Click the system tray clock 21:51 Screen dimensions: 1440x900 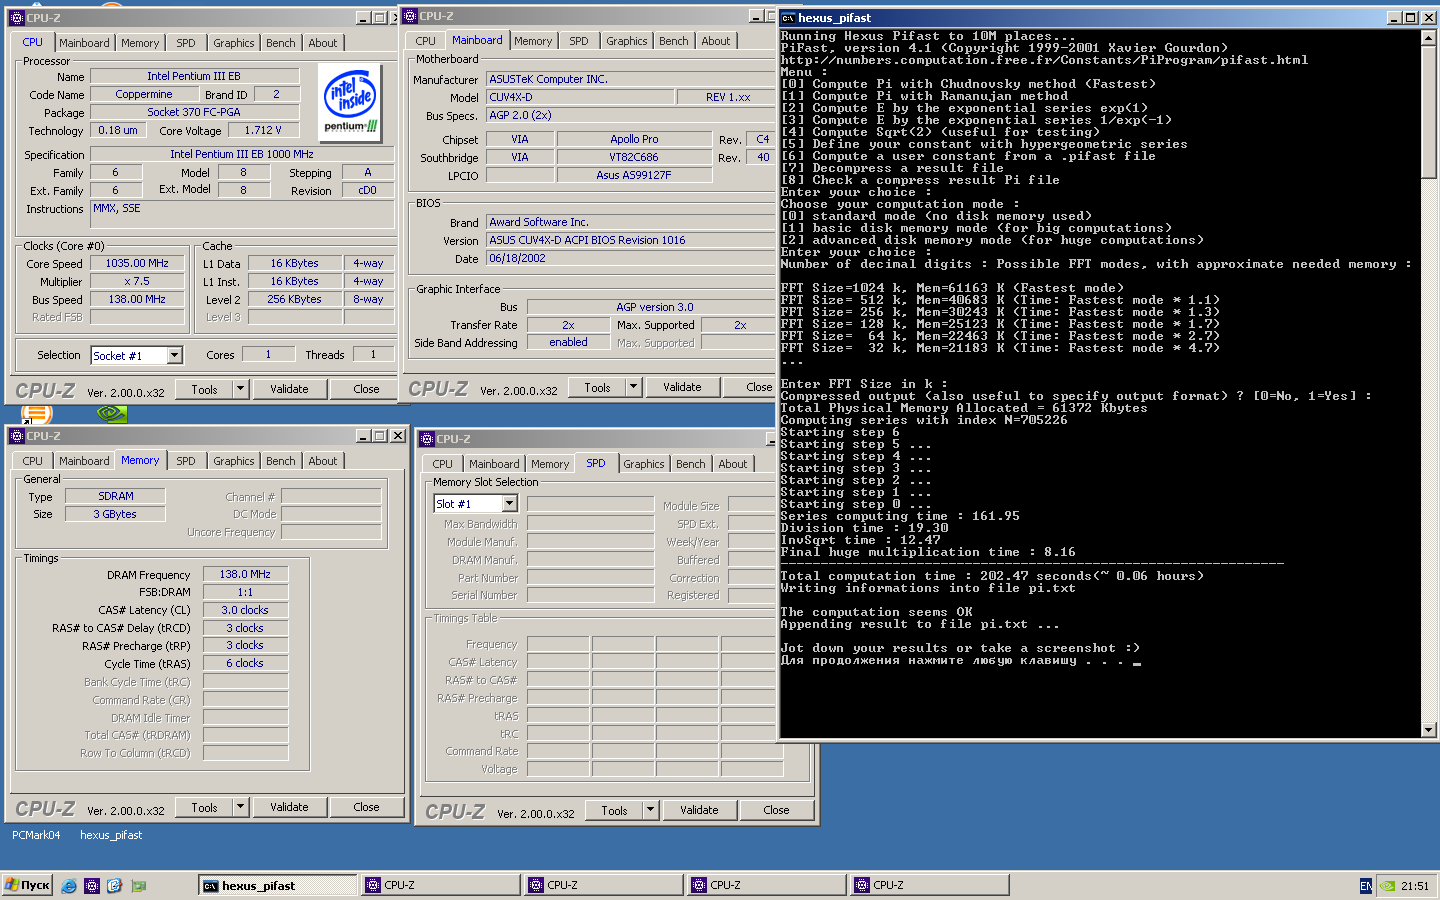coord(1415,886)
